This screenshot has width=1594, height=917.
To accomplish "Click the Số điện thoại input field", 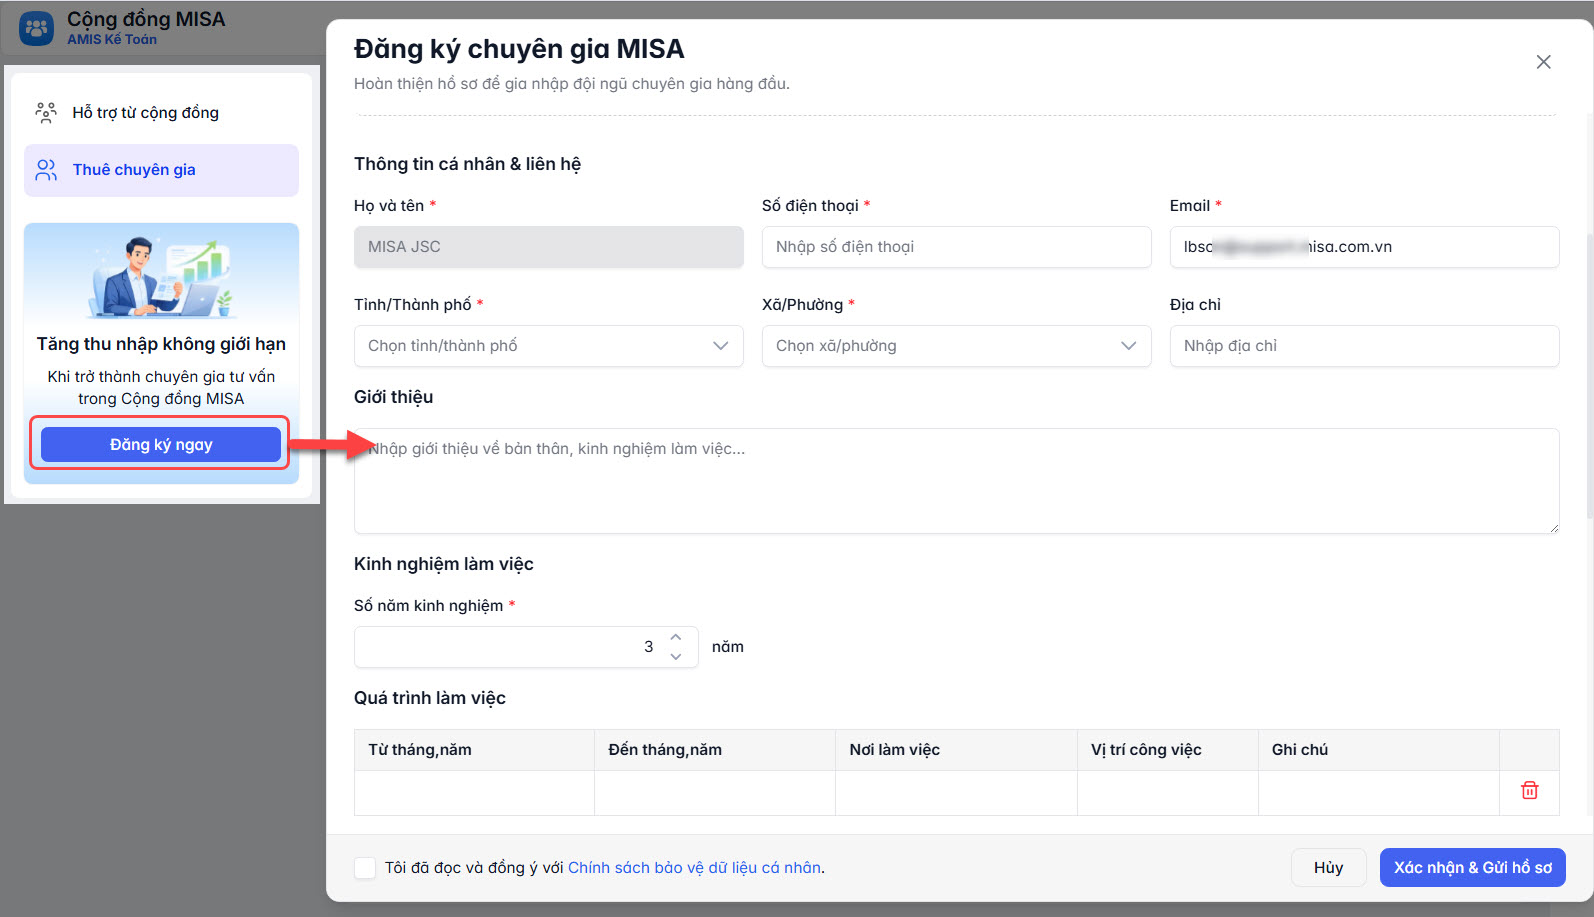I will tap(956, 247).
